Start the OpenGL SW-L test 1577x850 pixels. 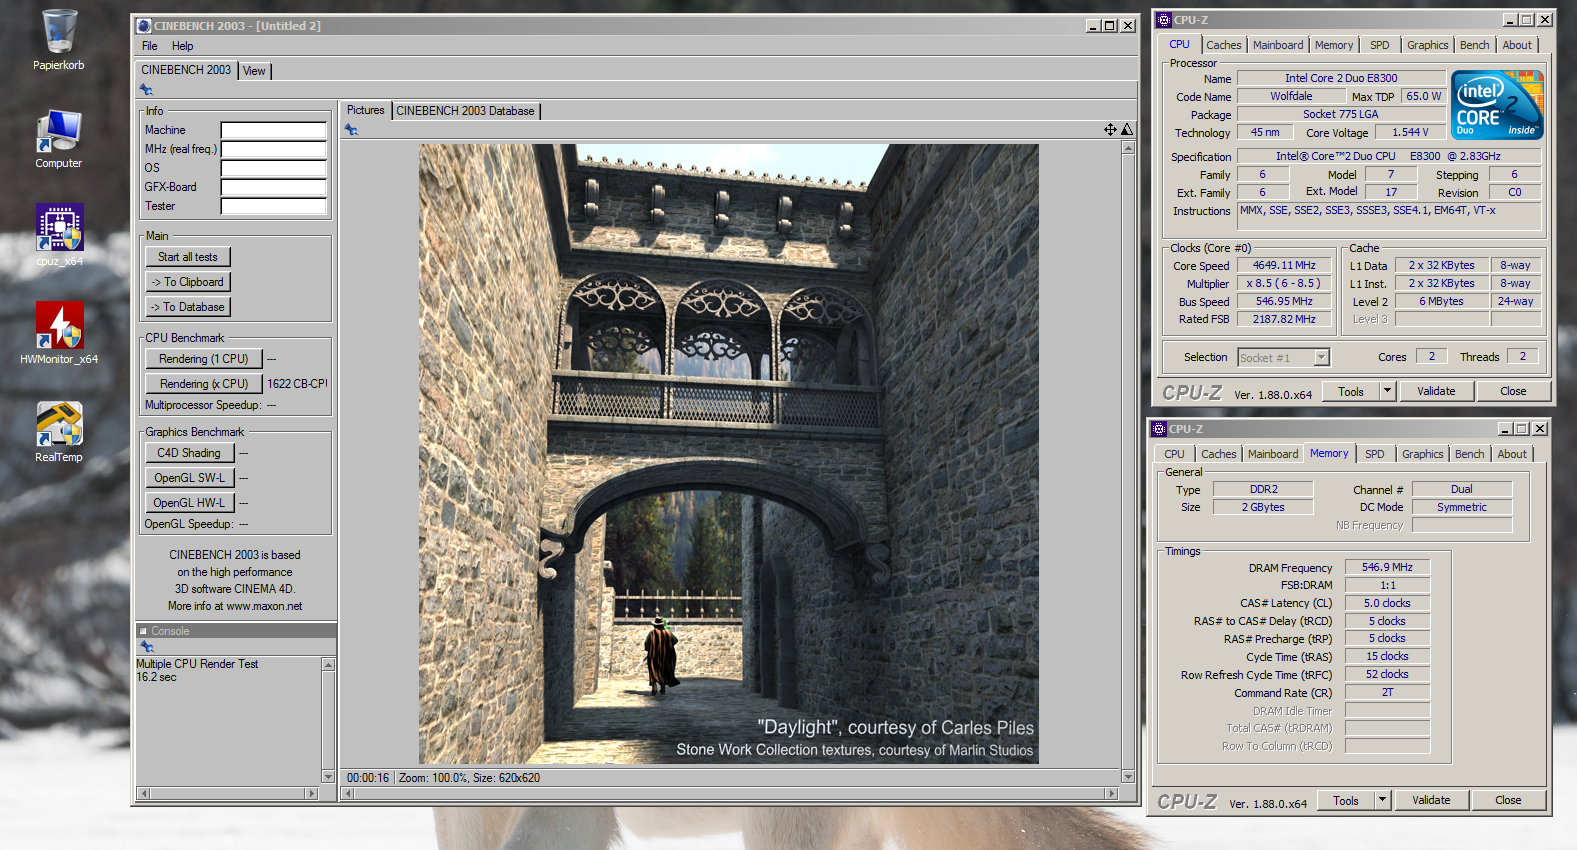189,478
